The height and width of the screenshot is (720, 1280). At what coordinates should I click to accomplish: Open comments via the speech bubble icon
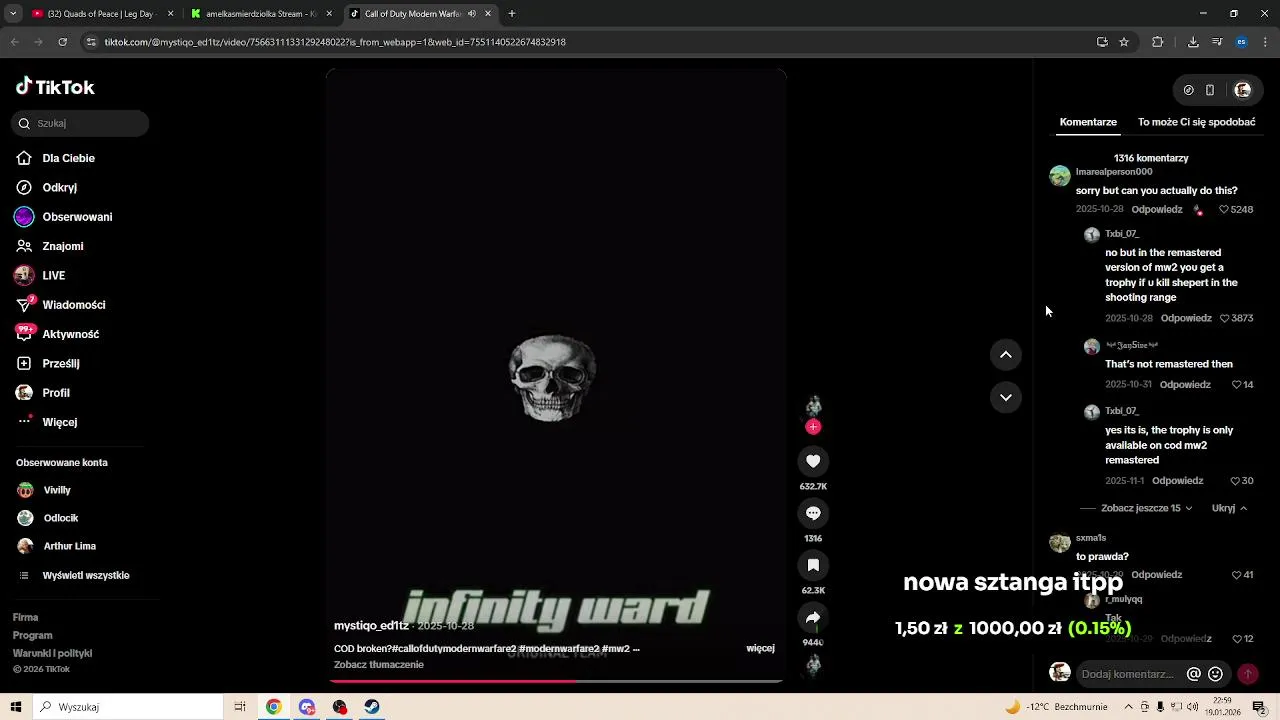pyautogui.click(x=813, y=513)
